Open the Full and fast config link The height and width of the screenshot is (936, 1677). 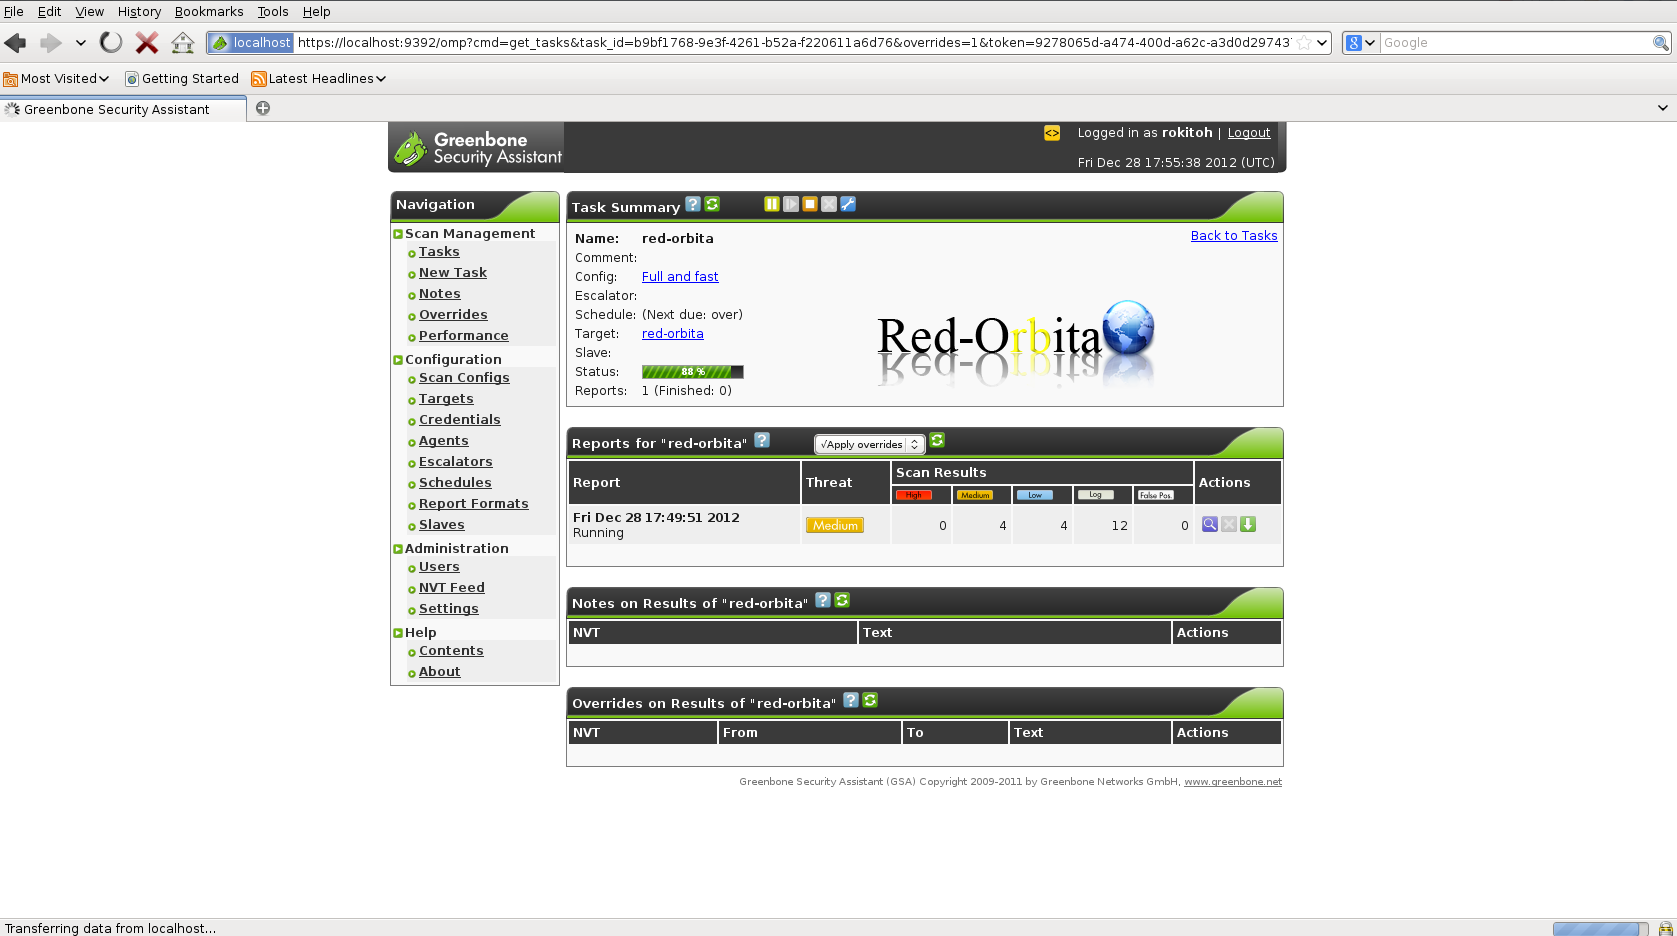680,277
